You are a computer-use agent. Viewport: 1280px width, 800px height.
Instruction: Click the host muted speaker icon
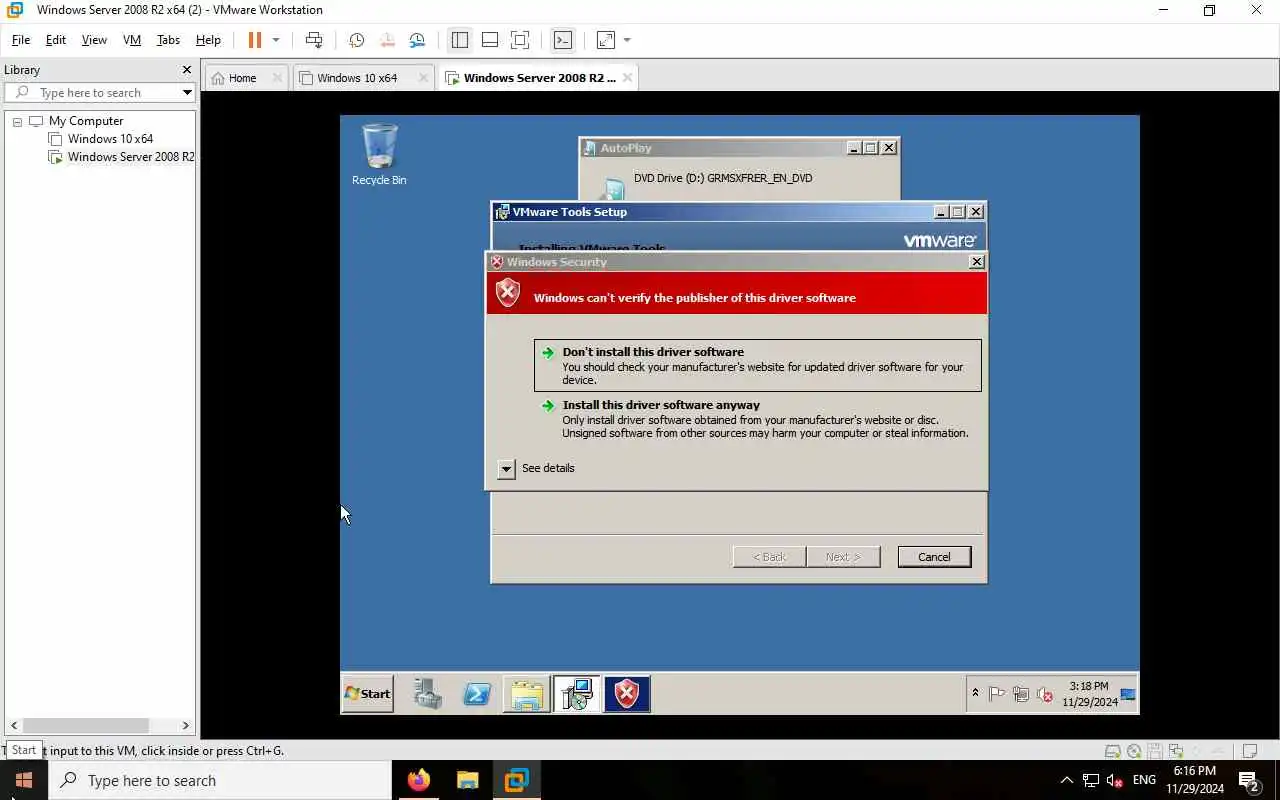1115,780
